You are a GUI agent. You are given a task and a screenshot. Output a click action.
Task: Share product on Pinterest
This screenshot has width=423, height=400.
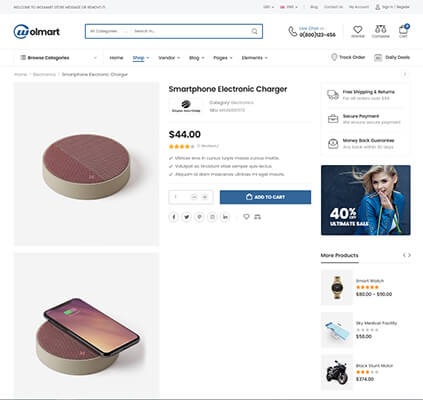199,217
